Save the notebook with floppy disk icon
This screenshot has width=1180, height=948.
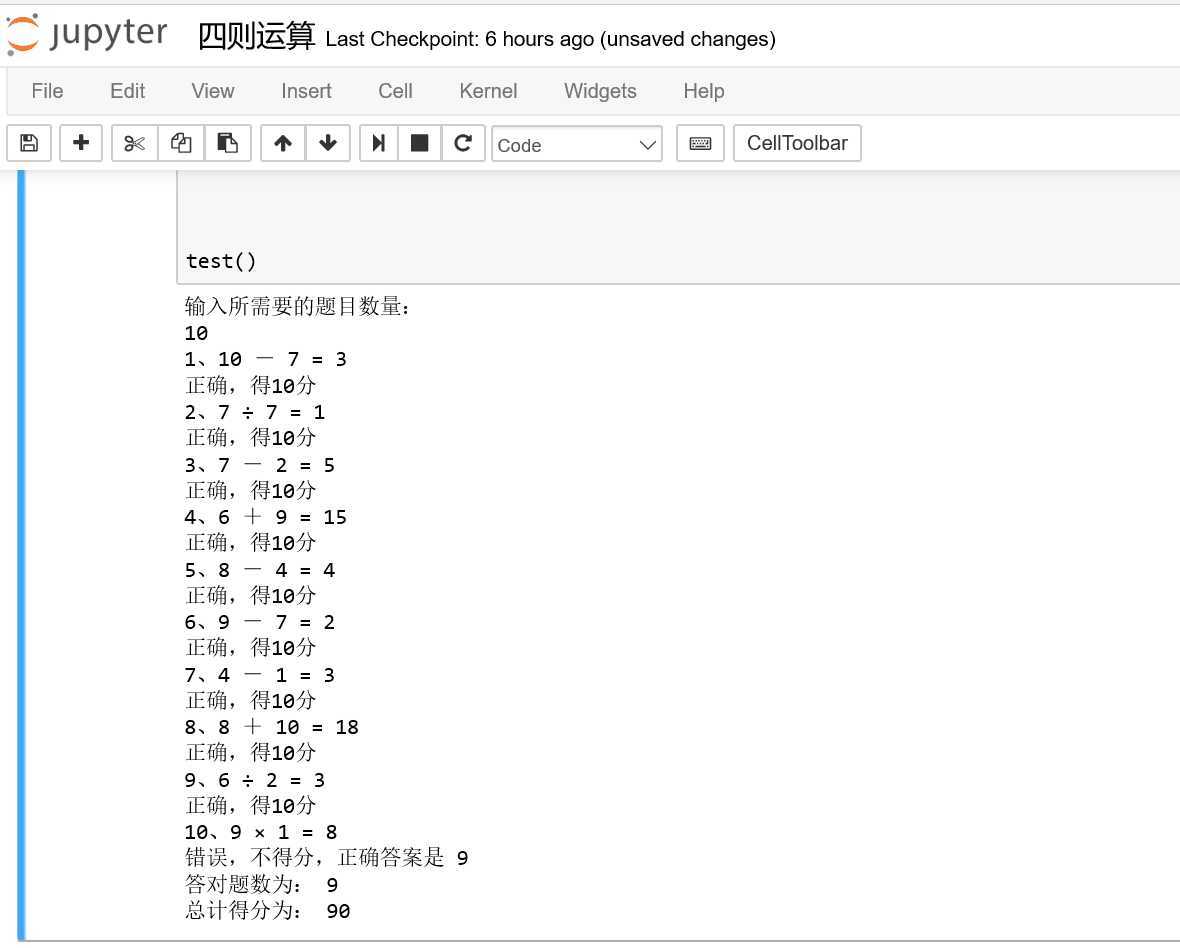pos(29,143)
